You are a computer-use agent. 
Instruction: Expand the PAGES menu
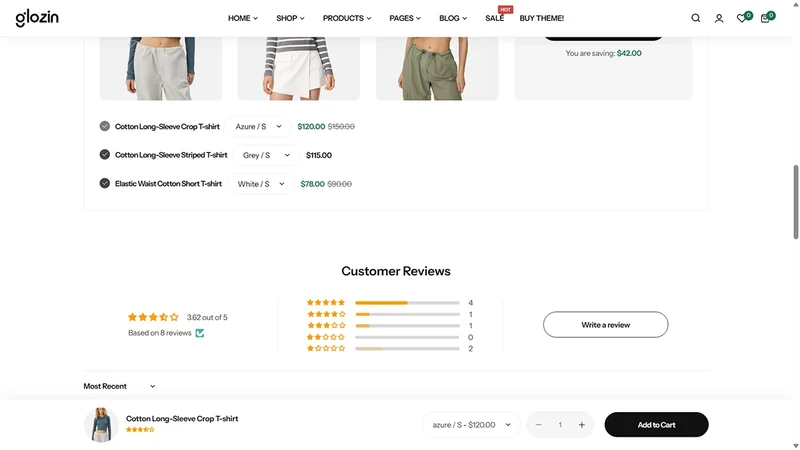[405, 18]
